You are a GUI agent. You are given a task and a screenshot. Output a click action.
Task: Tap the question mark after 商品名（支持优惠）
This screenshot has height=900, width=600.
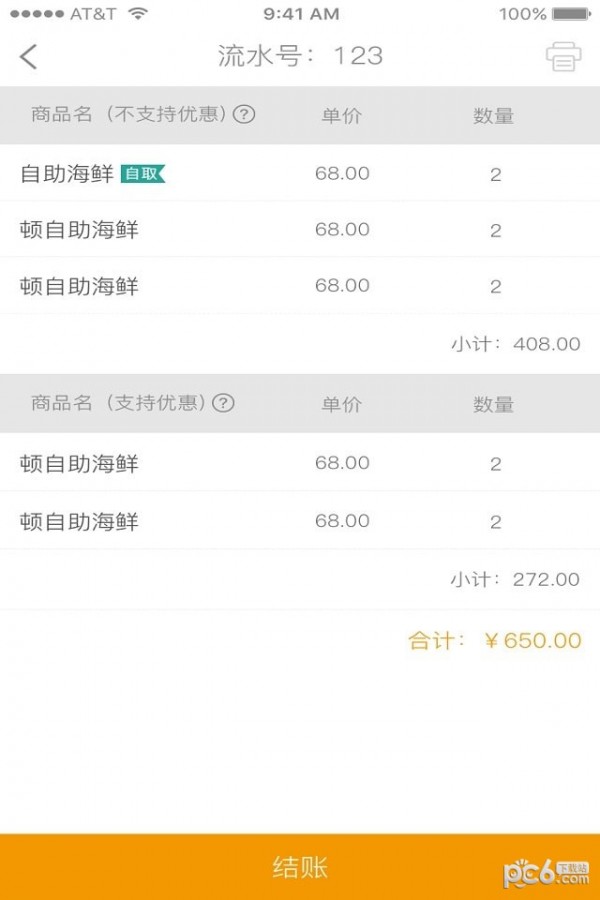[x=224, y=403]
